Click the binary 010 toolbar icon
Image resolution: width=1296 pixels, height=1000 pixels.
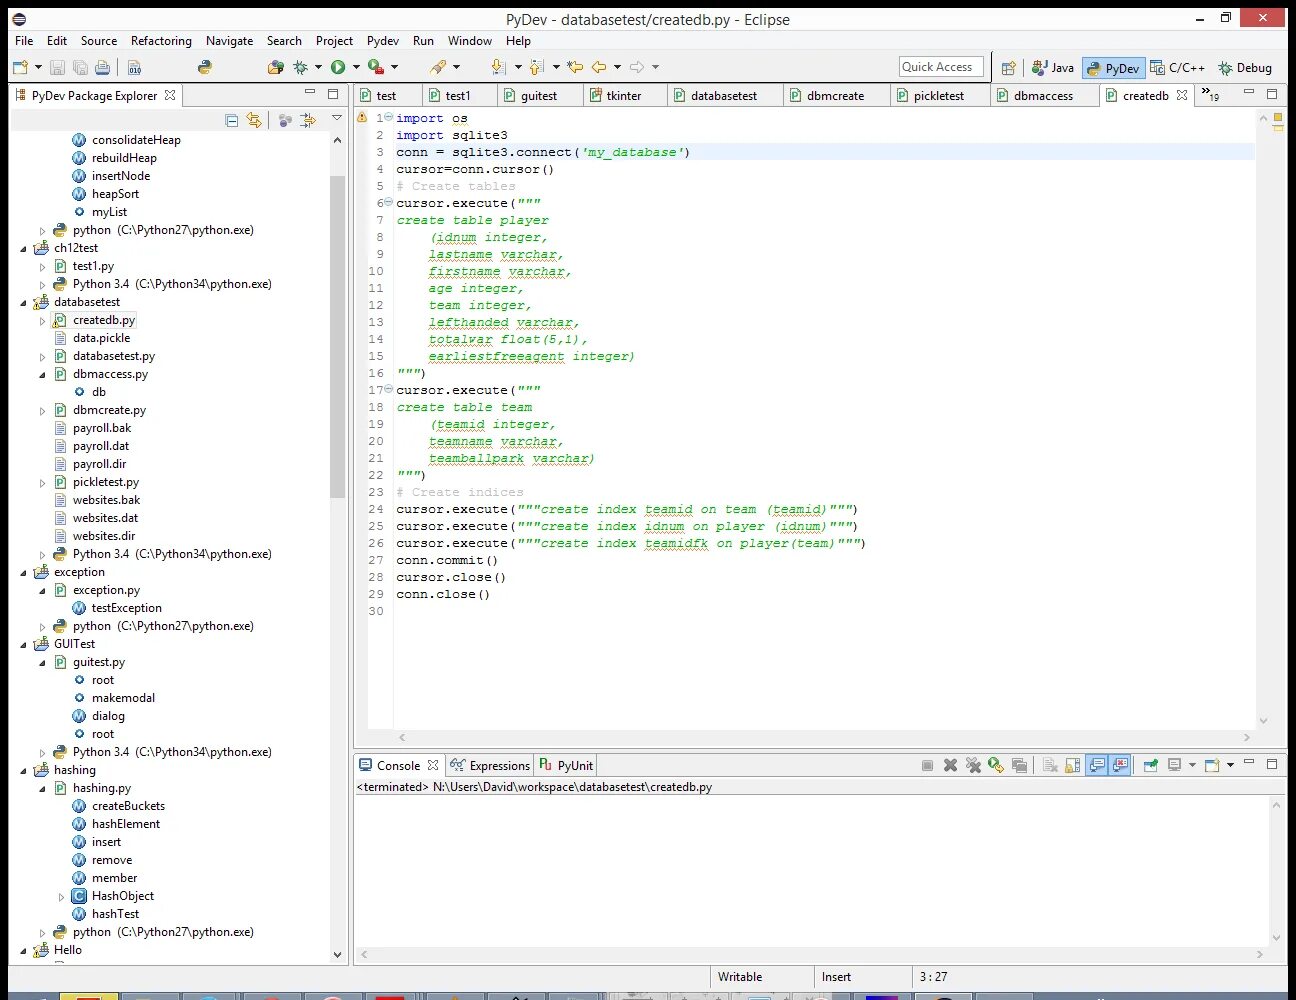pos(134,67)
